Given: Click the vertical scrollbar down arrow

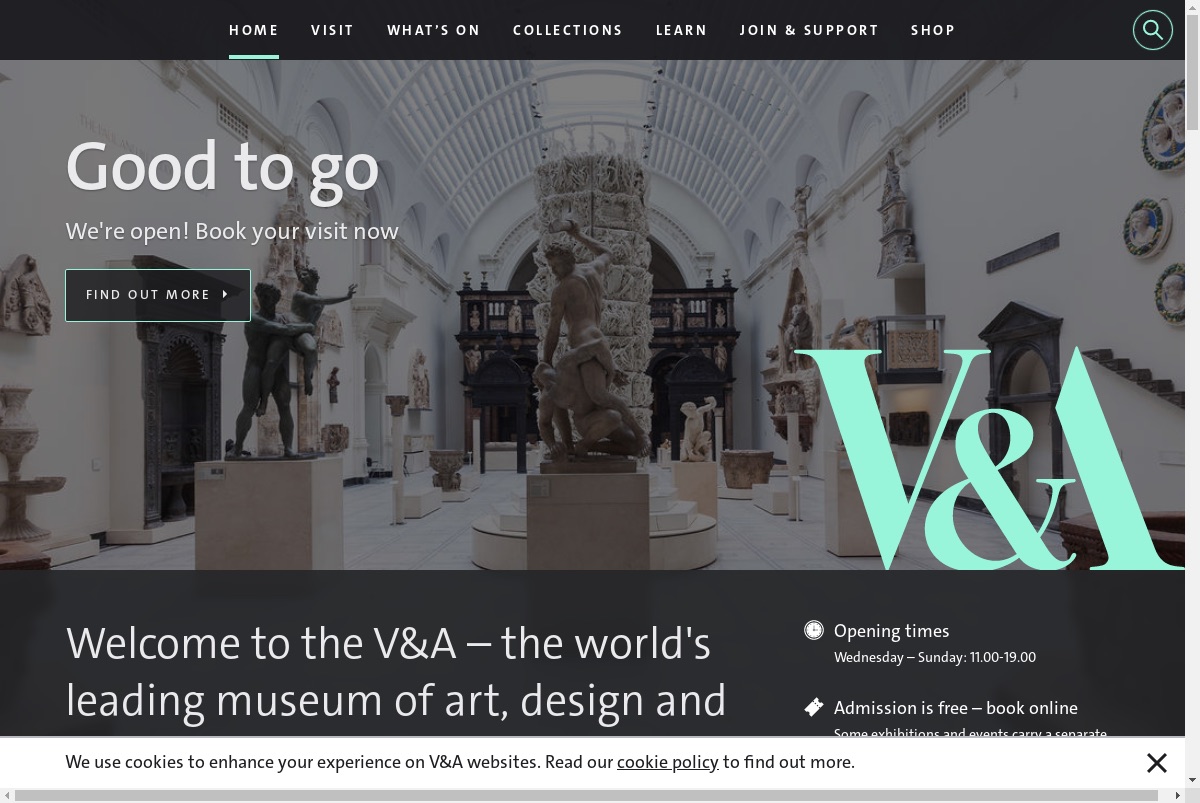Looking at the screenshot, I should point(1192,779).
